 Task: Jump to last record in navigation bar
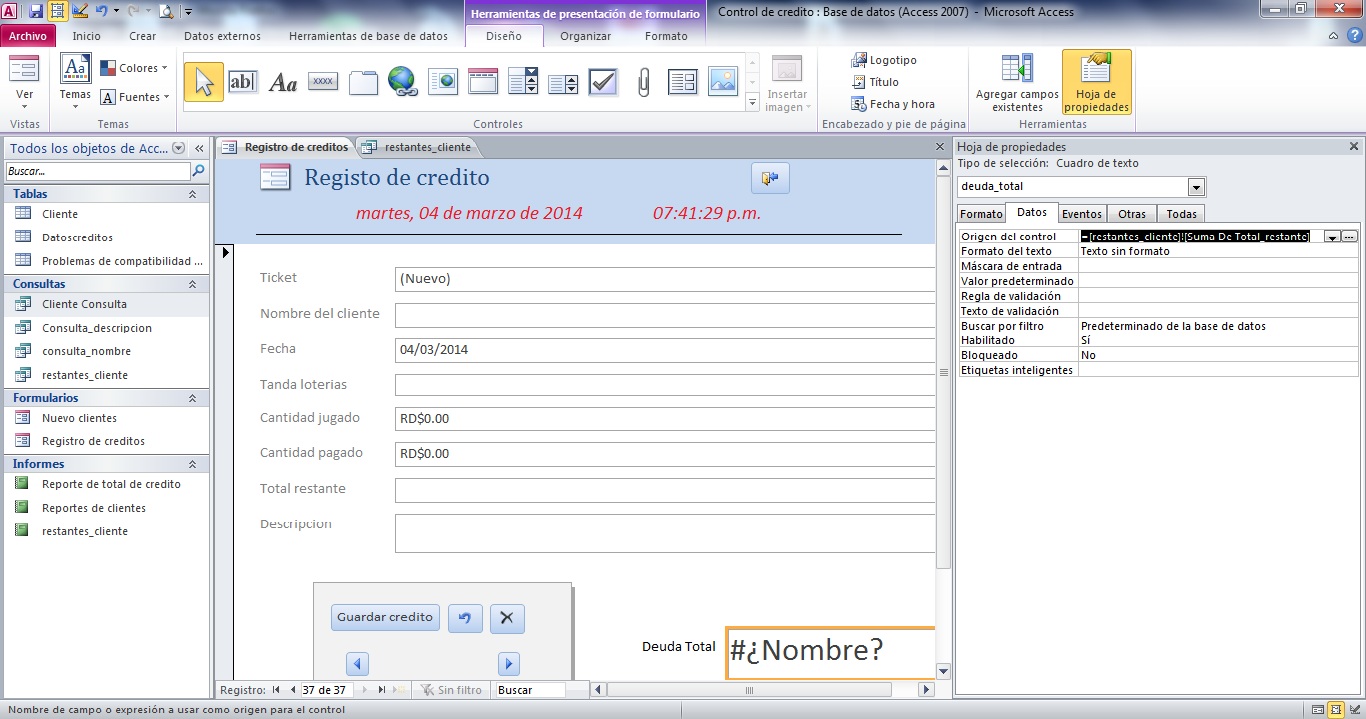pyautogui.click(x=381, y=690)
